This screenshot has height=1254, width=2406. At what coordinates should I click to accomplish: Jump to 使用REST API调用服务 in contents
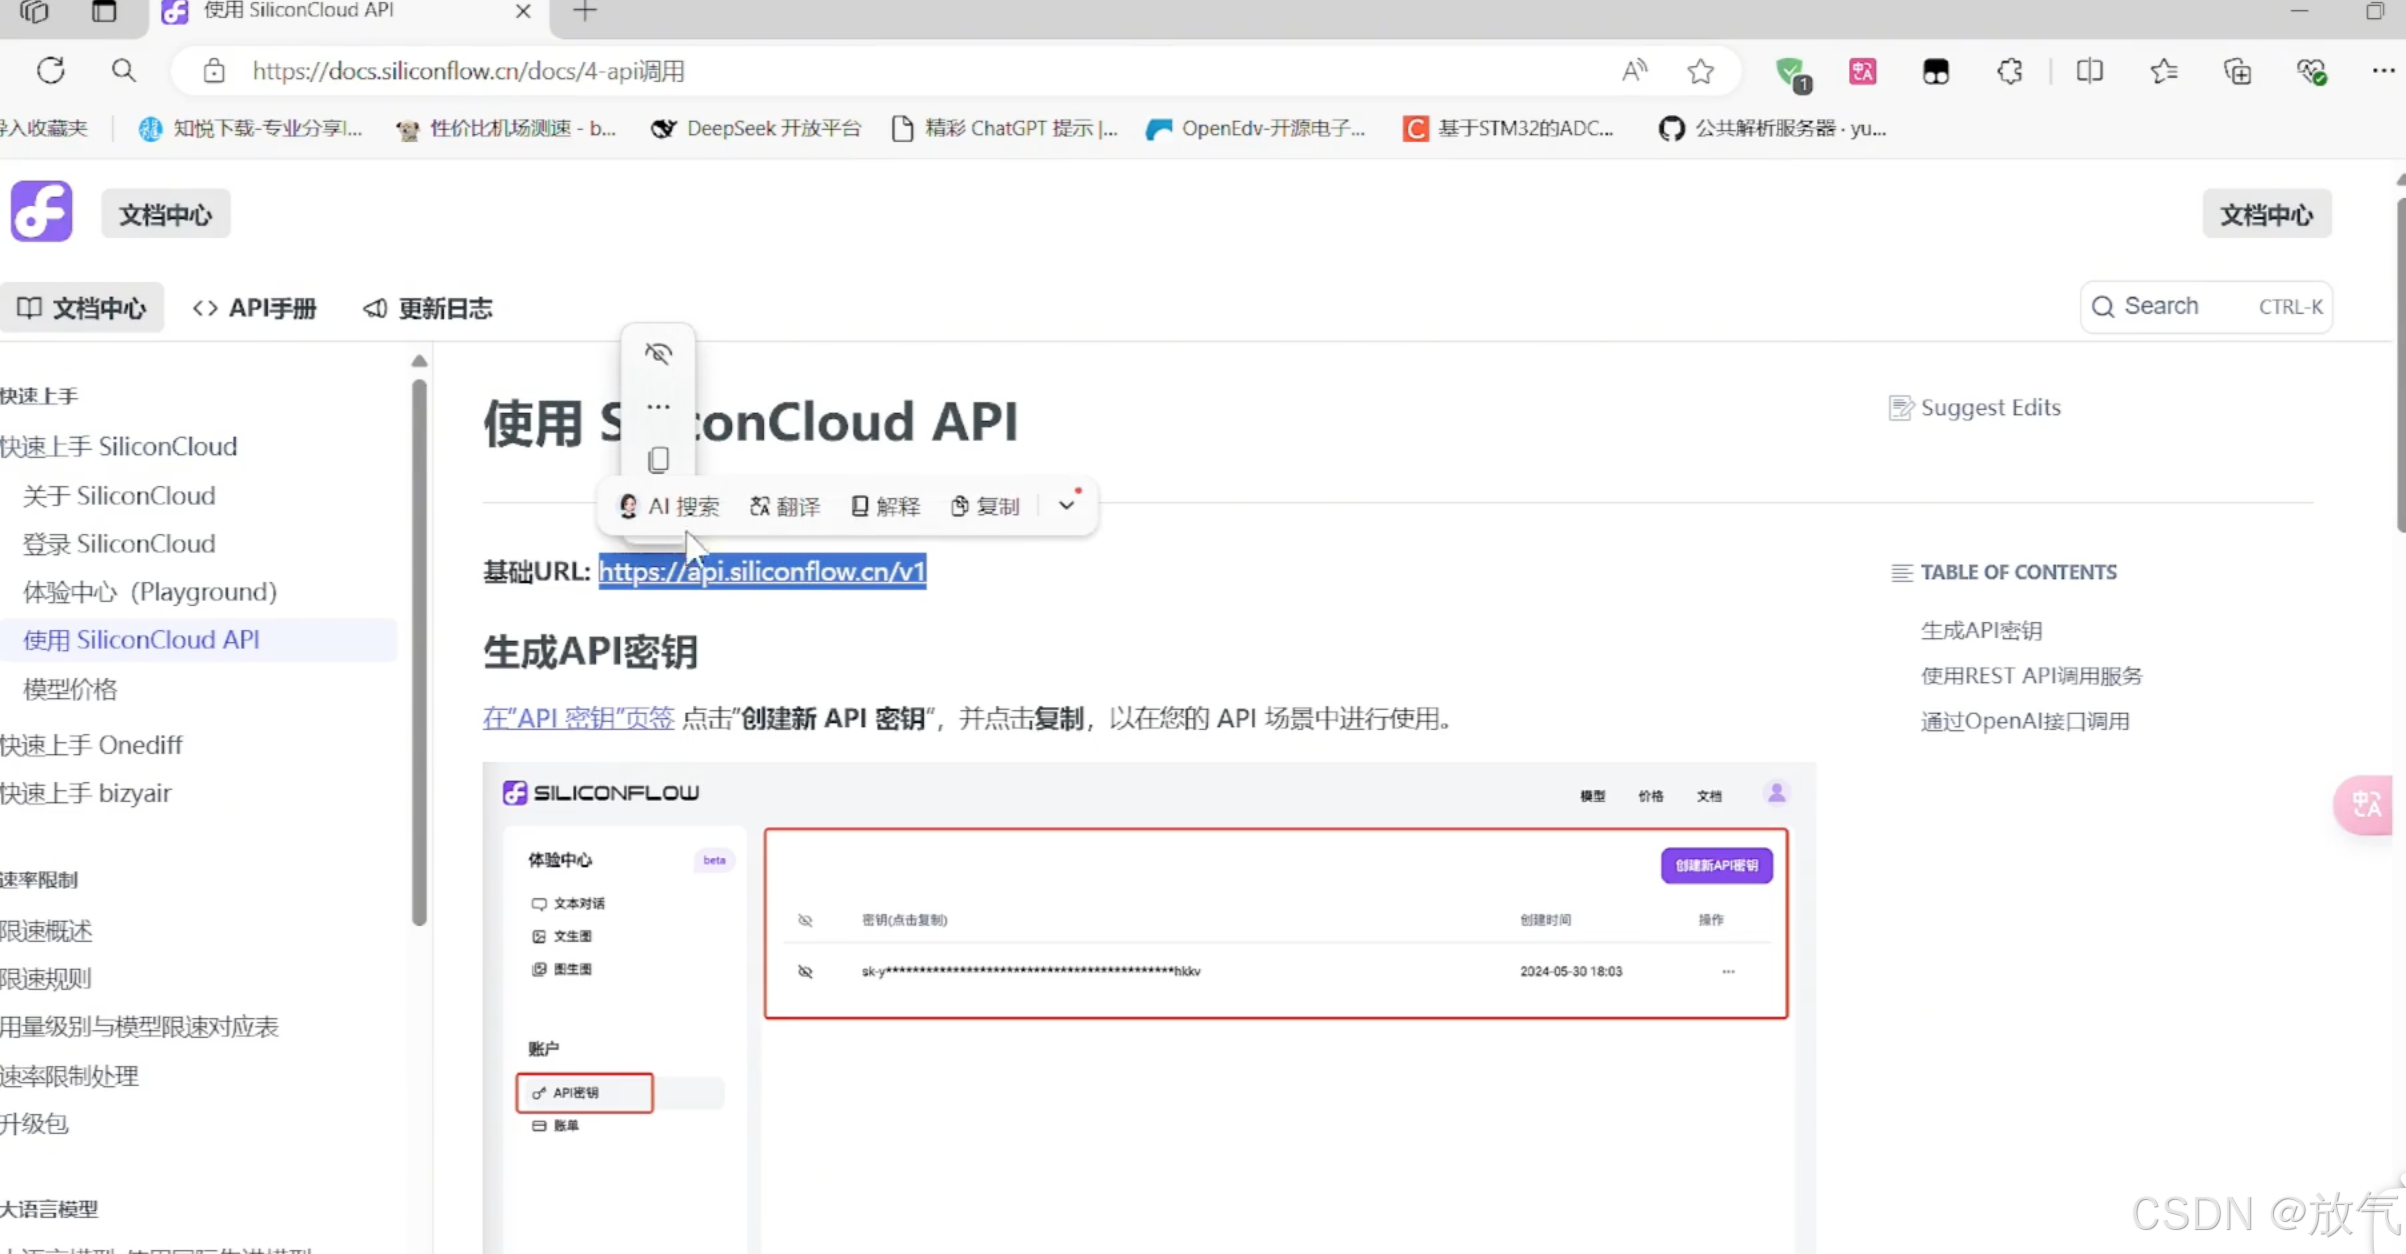(x=2031, y=675)
